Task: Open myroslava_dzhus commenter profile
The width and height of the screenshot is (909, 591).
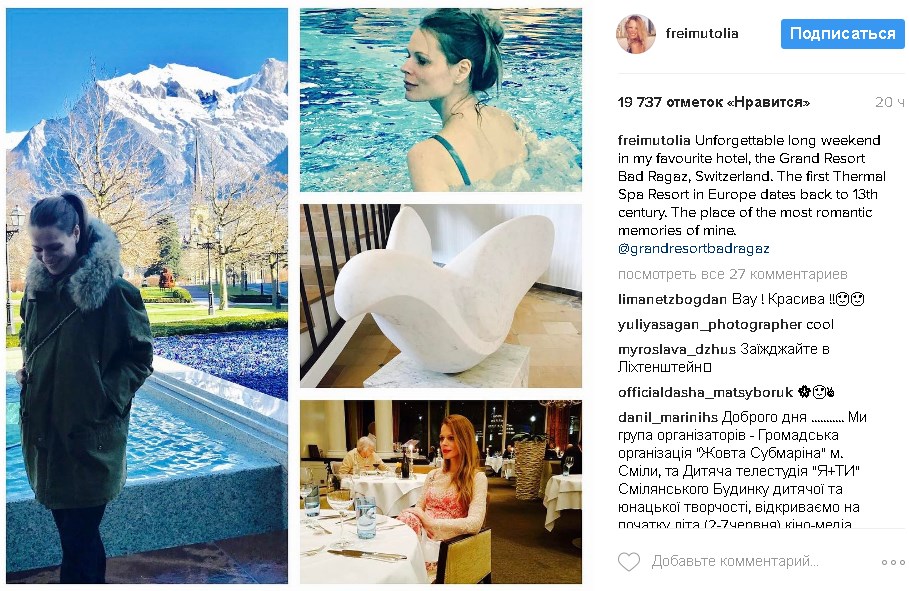Action: coord(677,349)
